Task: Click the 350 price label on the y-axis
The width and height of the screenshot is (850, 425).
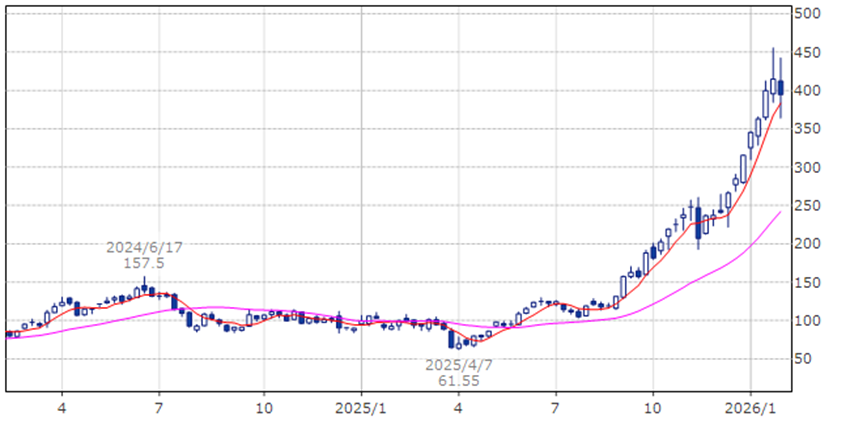Action: [x=807, y=129]
